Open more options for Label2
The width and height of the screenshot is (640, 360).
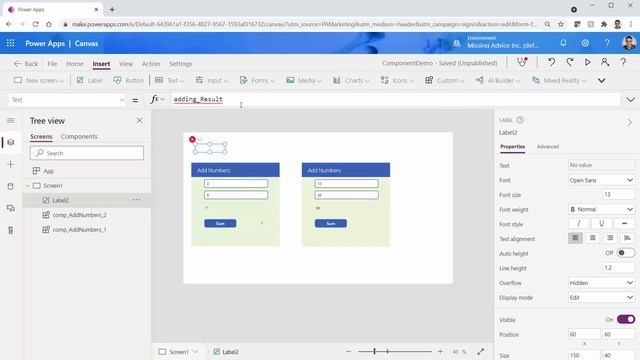[136, 200]
